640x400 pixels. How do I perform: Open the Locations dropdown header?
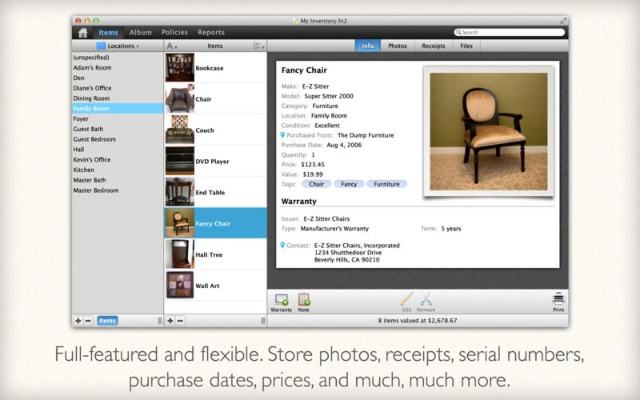117,46
